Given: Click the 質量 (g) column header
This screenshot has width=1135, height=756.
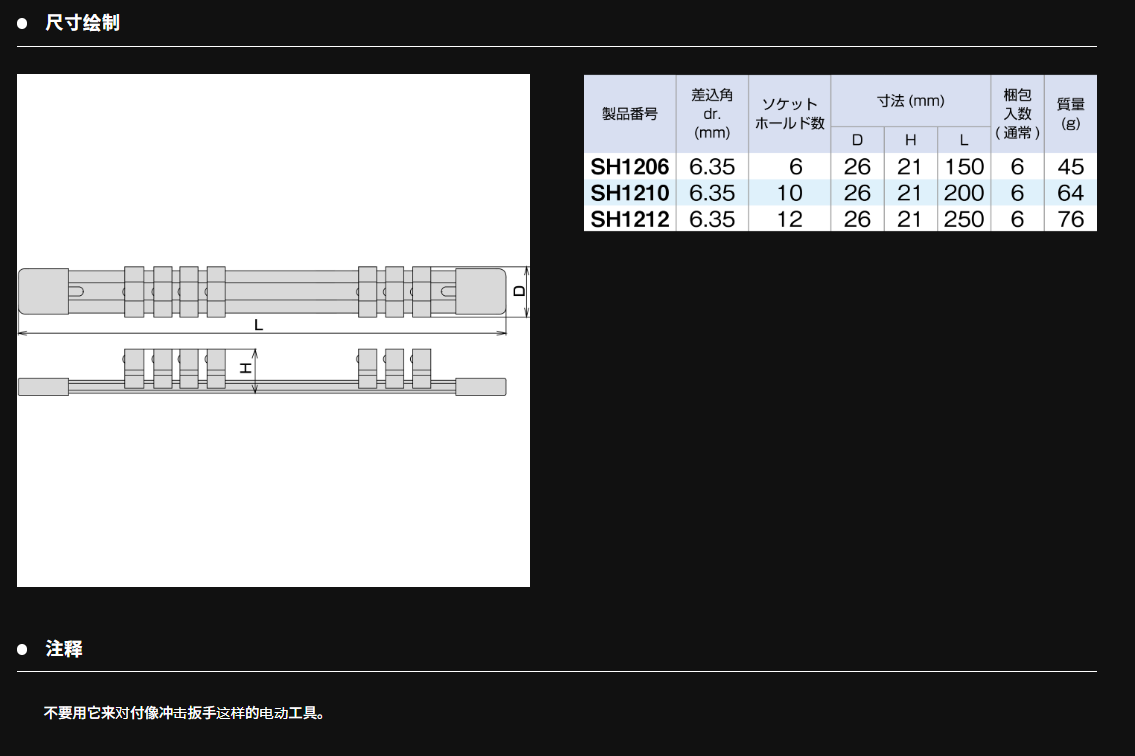Looking at the screenshot, I should tap(1070, 114).
